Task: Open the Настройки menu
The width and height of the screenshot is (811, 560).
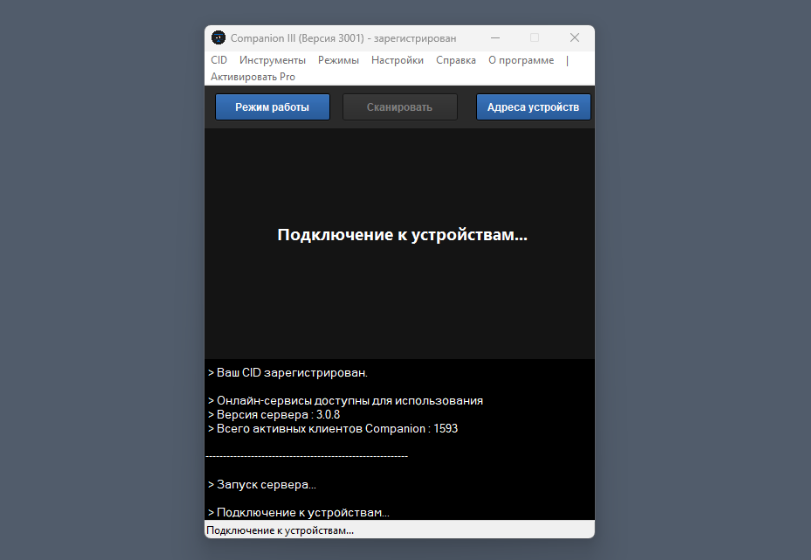Action: pyautogui.click(x=397, y=60)
